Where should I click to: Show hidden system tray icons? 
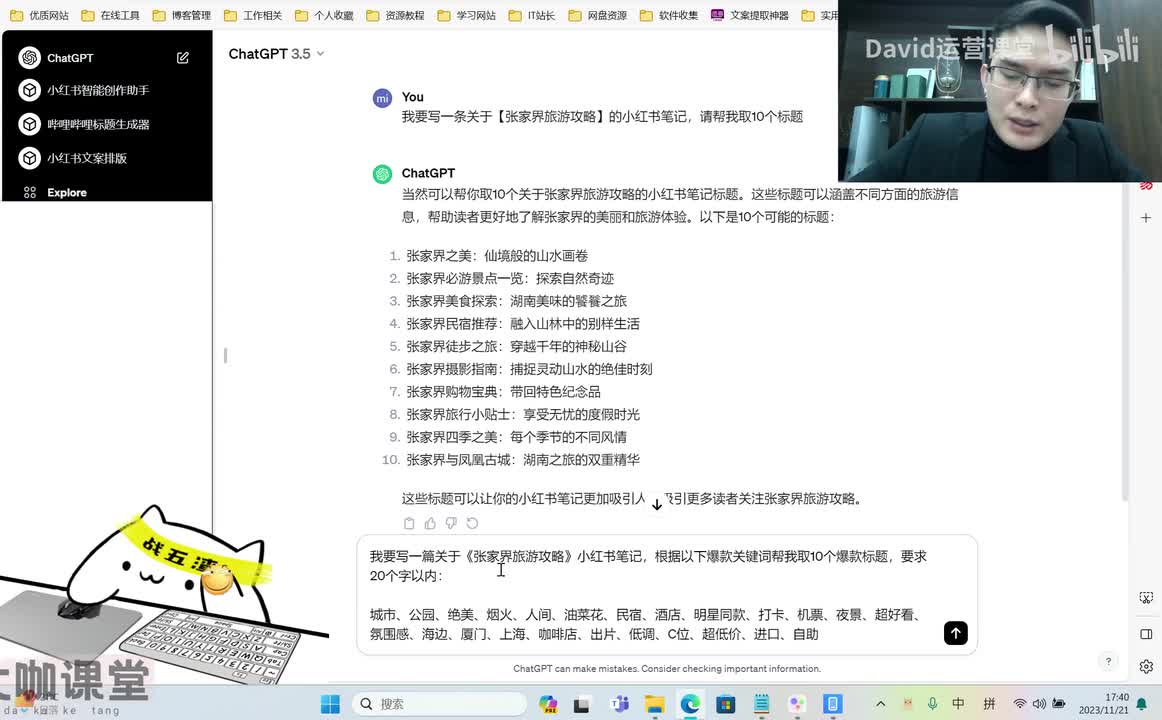coord(880,704)
